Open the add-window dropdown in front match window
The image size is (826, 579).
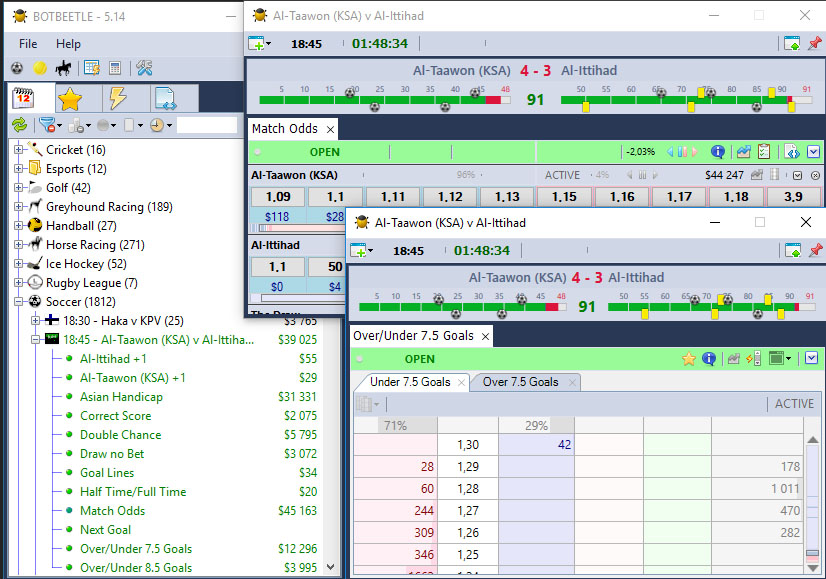(x=361, y=250)
